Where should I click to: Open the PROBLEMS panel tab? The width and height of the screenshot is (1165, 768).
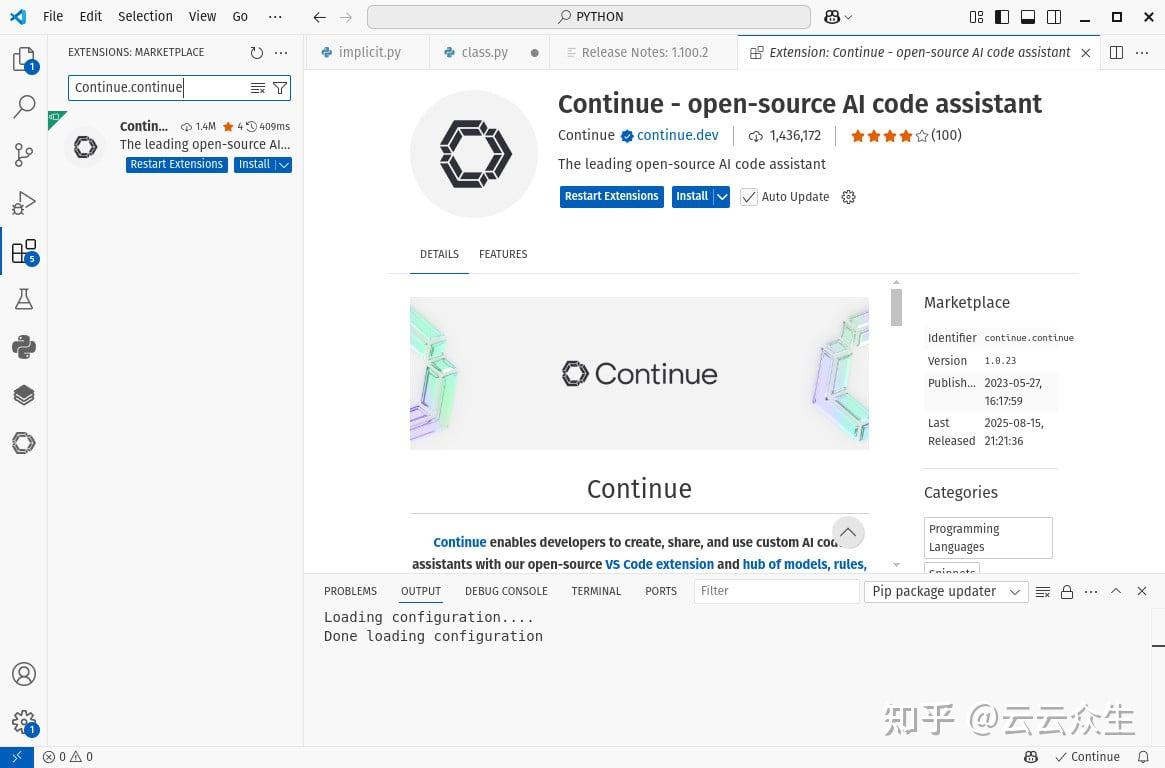coord(350,591)
